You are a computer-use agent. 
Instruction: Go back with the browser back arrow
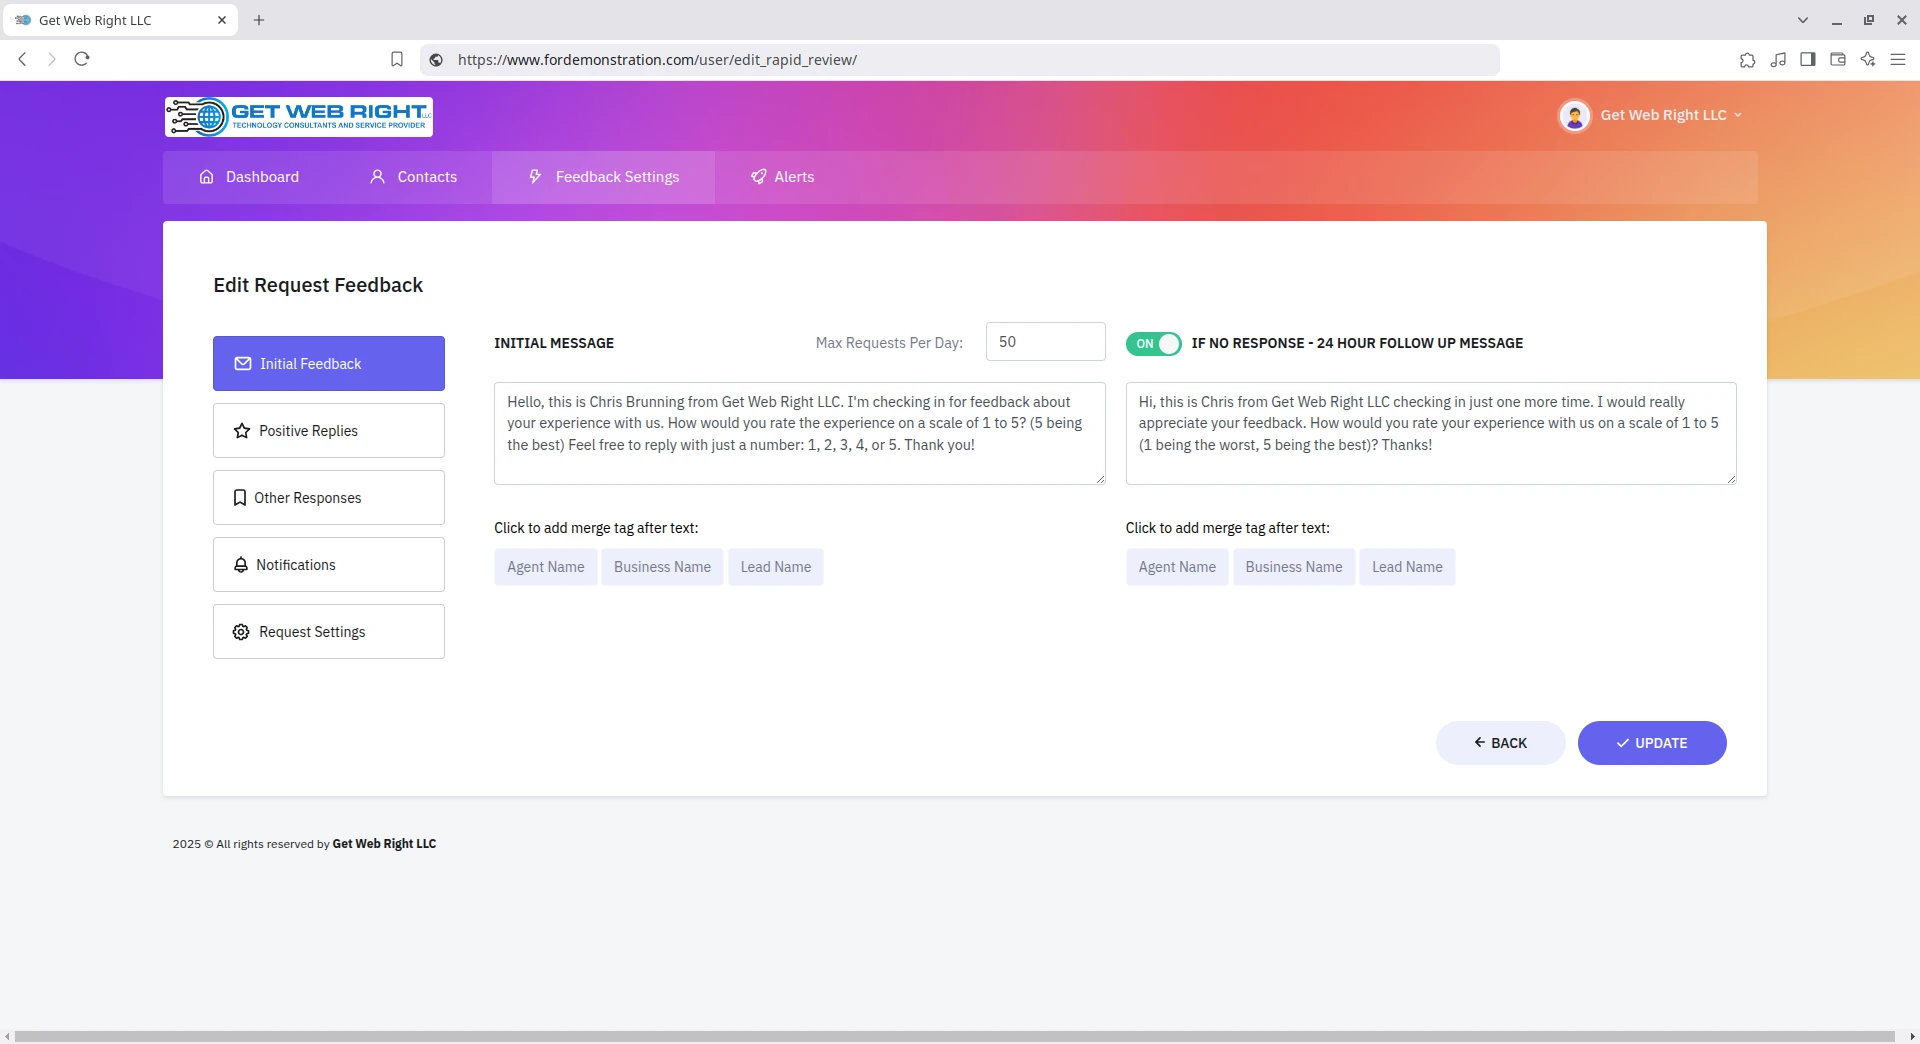pyautogui.click(x=22, y=60)
